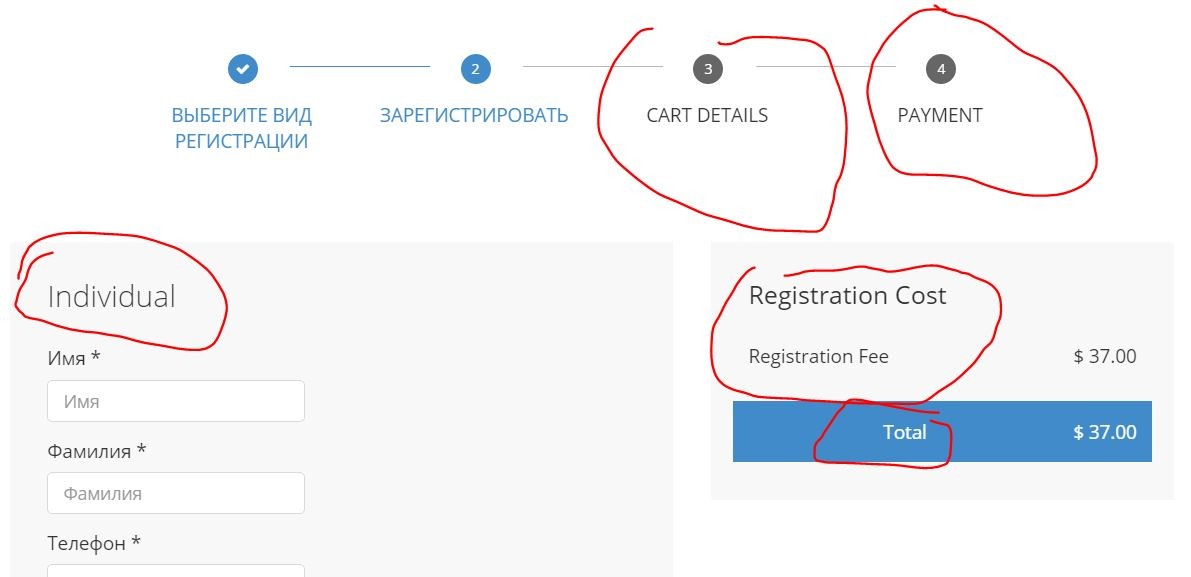Go back to ВЫБЕРИТЕ ВИД РЕГИСТРАЦИИ step

pyautogui.click(x=241, y=128)
